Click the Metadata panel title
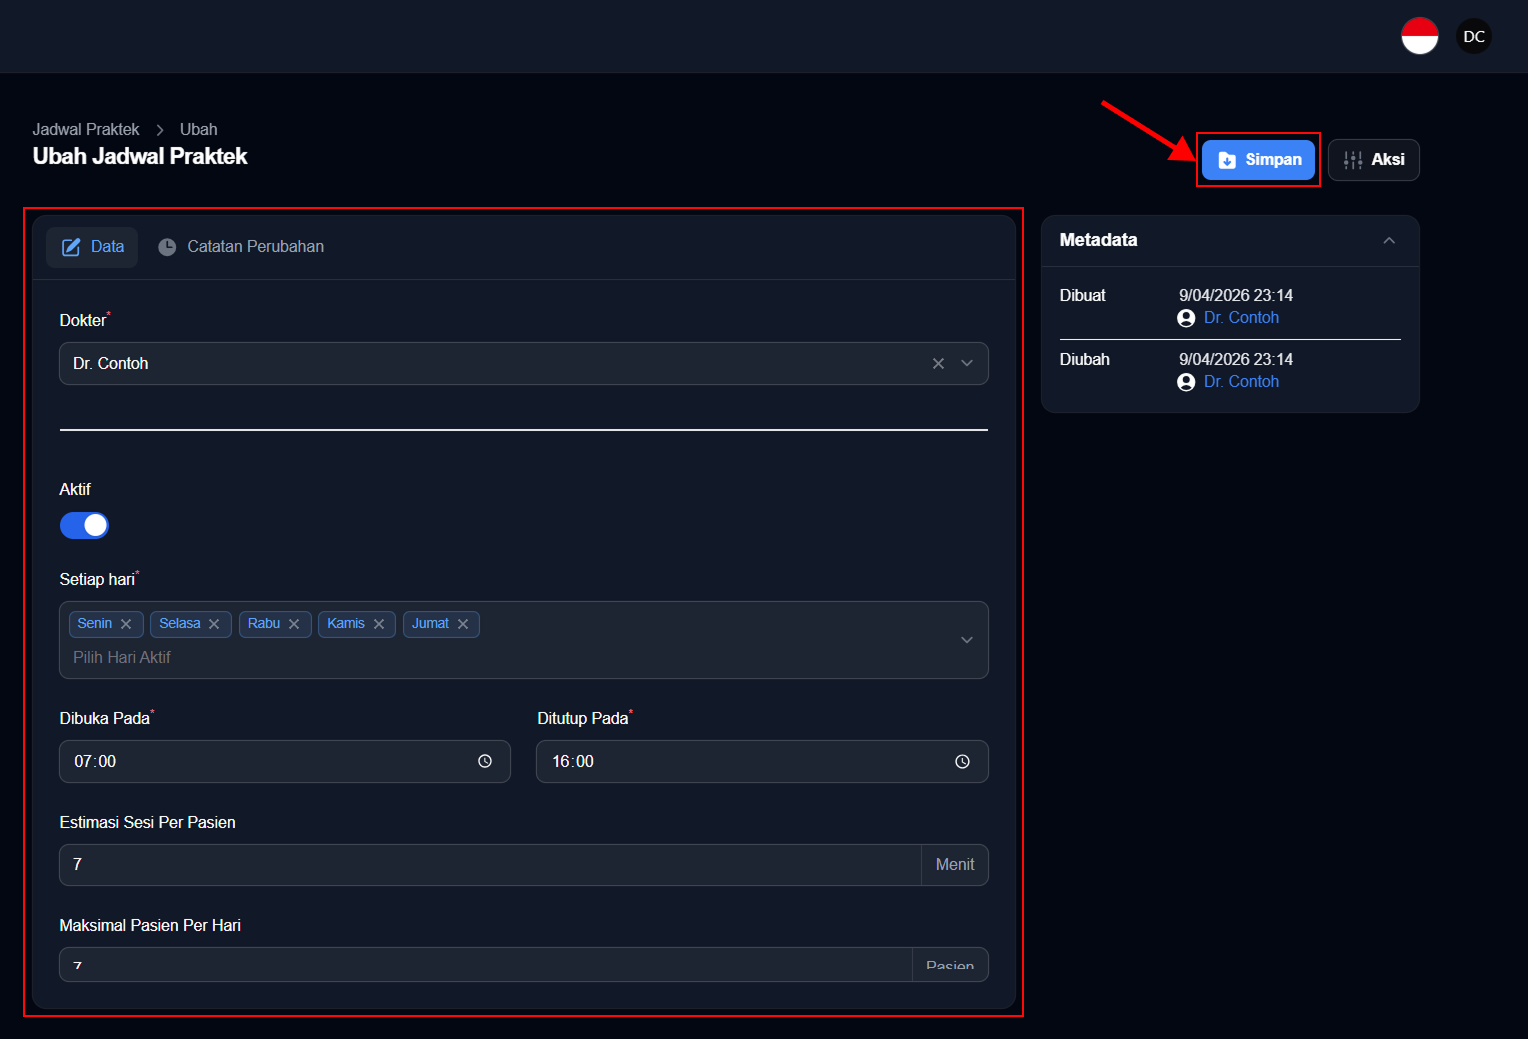Viewport: 1528px width, 1039px height. tap(1098, 240)
